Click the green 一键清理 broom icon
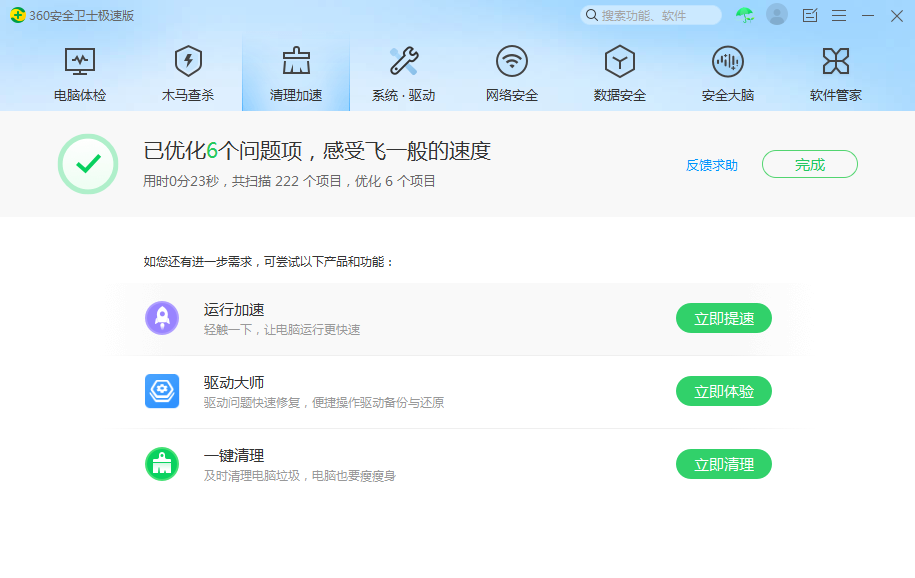 click(x=162, y=464)
